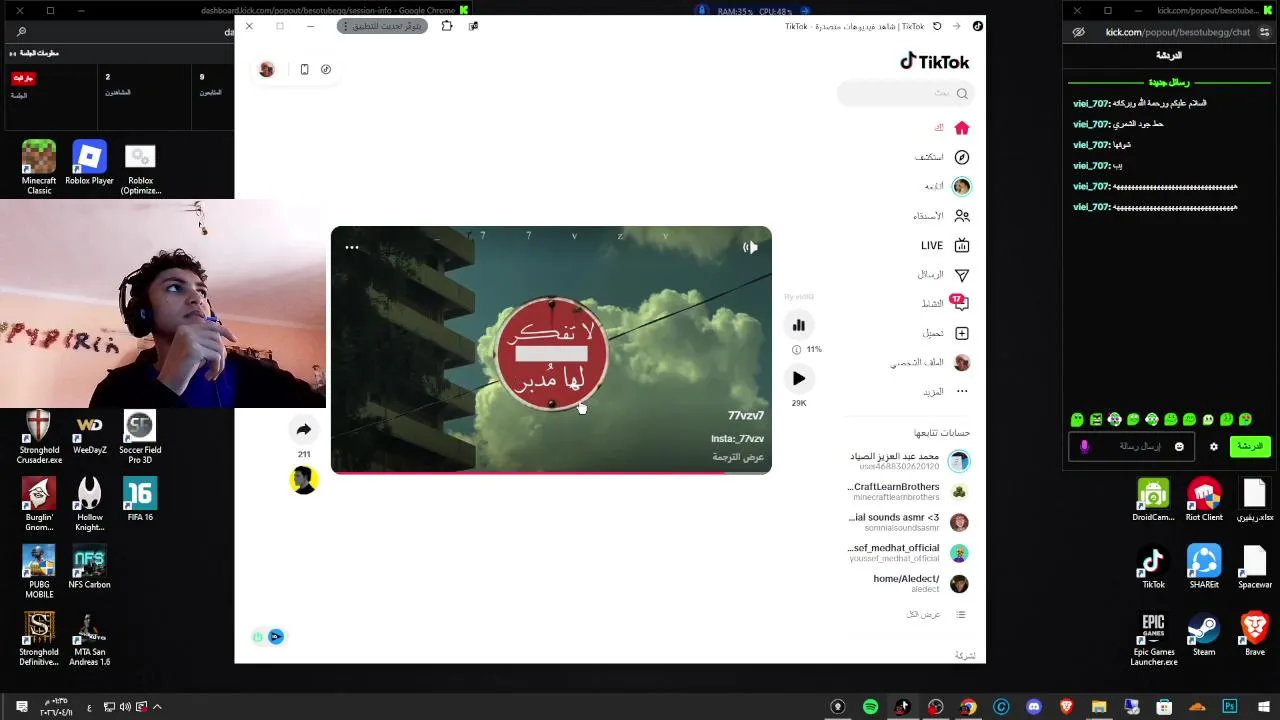Open the Friends sidebar item
This screenshot has width=1280, height=720.
pos(942,216)
